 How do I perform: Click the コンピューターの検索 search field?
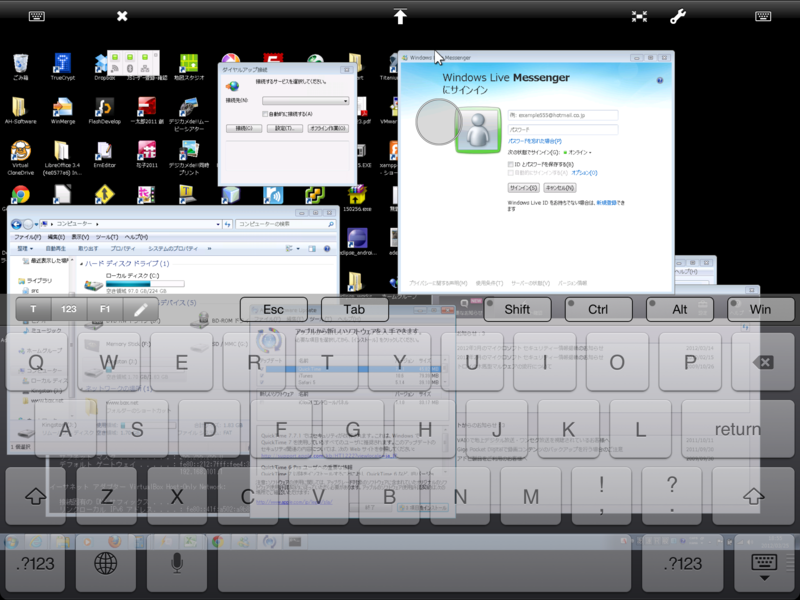point(286,224)
